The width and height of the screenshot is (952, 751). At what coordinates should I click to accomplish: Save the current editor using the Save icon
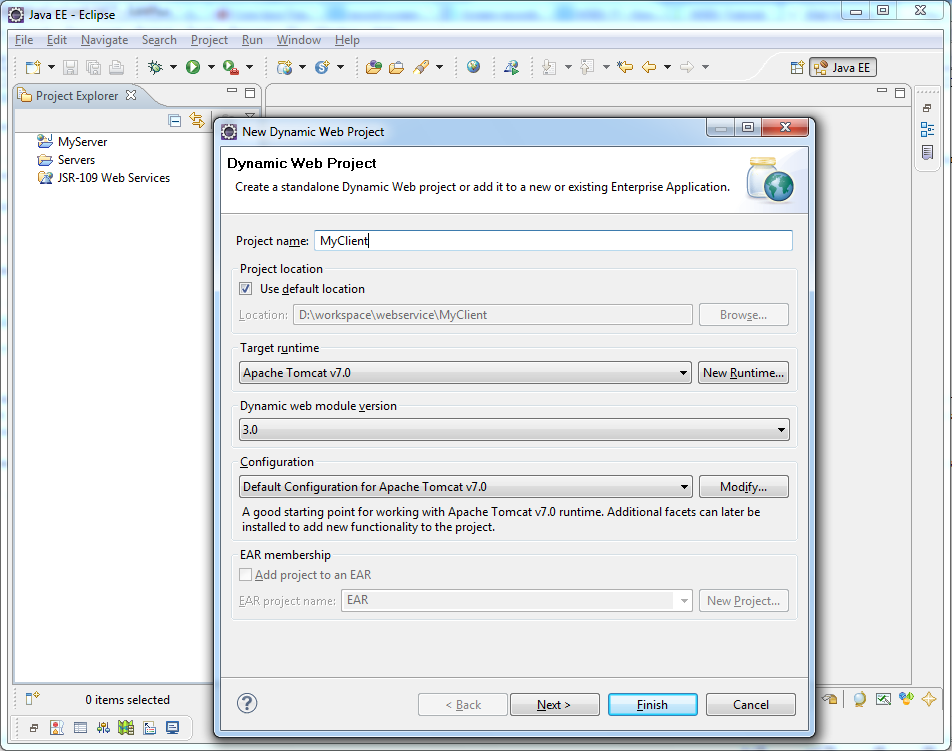tap(69, 66)
